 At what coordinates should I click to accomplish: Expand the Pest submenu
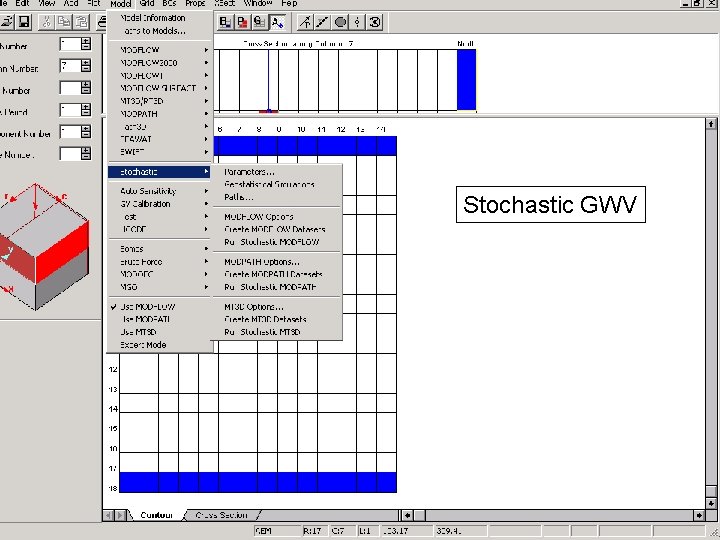click(x=160, y=216)
